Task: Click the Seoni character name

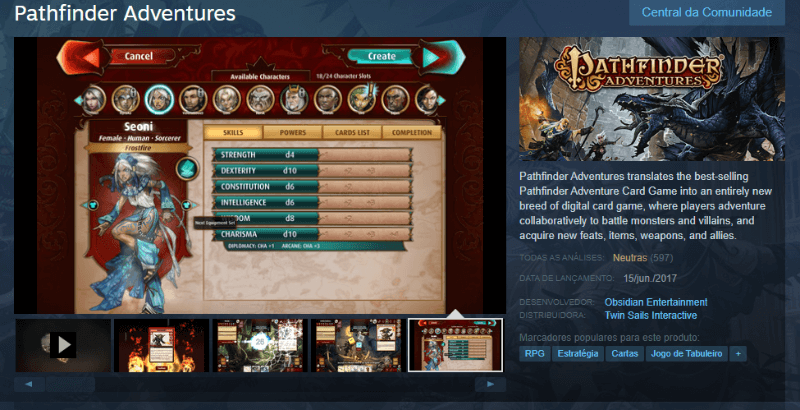Action: [136, 126]
